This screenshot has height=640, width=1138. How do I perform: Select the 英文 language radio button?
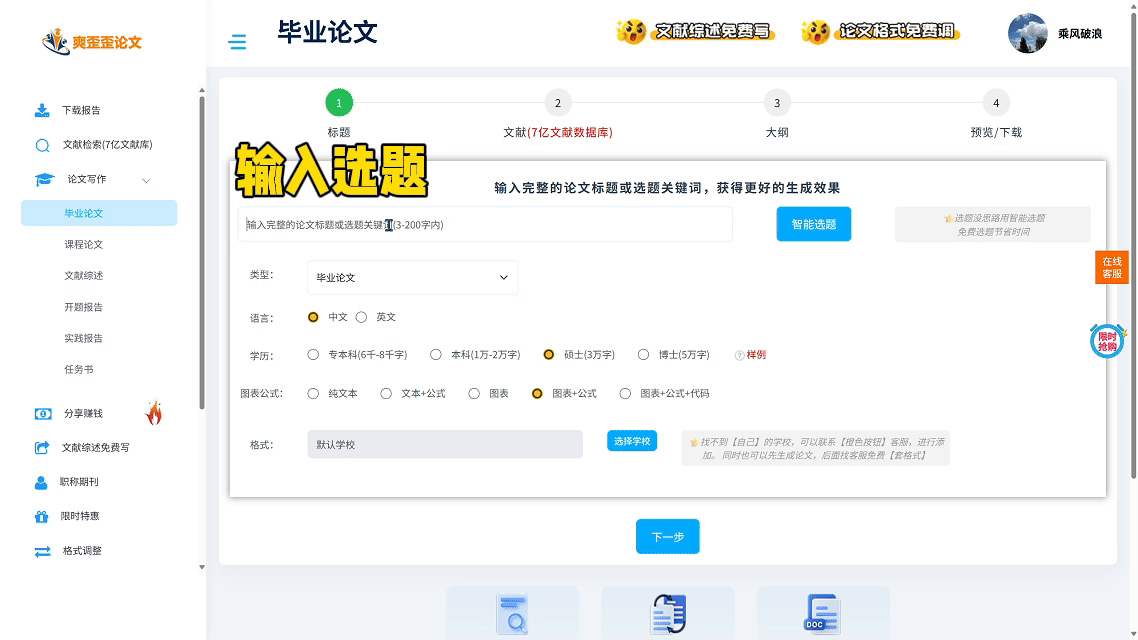(362, 317)
